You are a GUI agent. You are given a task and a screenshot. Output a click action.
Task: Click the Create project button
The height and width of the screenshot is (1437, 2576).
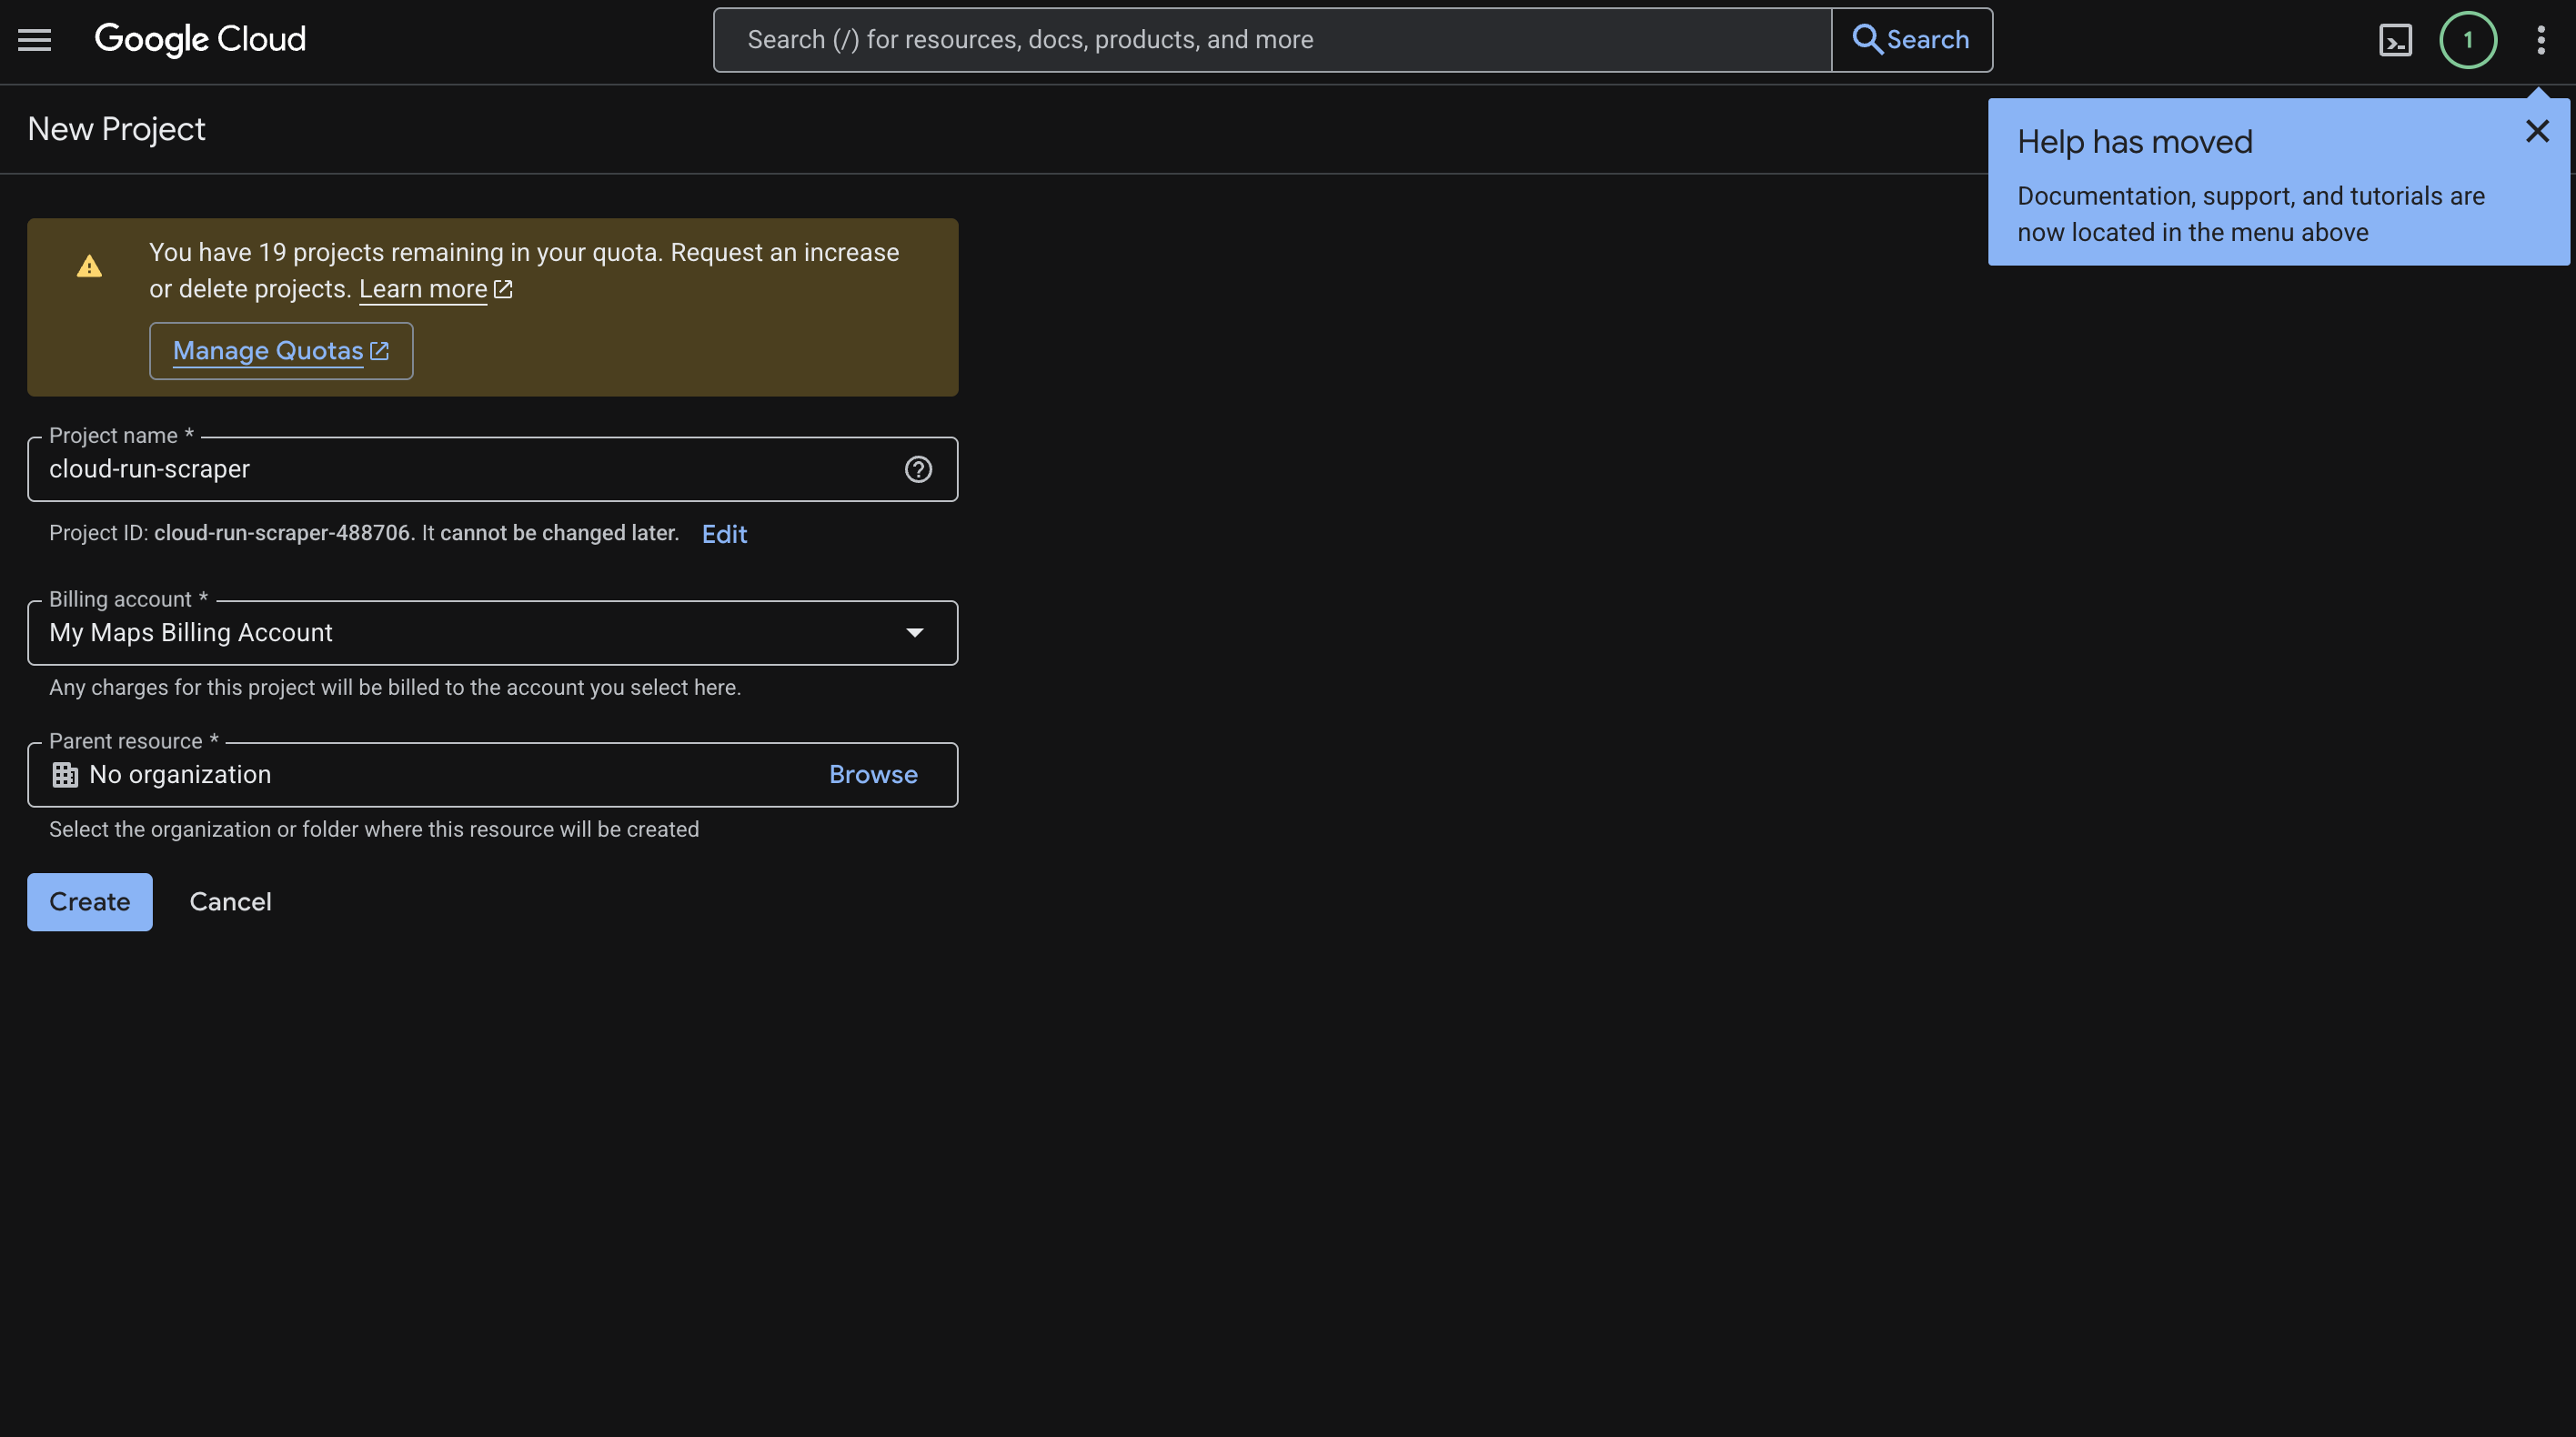[89, 902]
